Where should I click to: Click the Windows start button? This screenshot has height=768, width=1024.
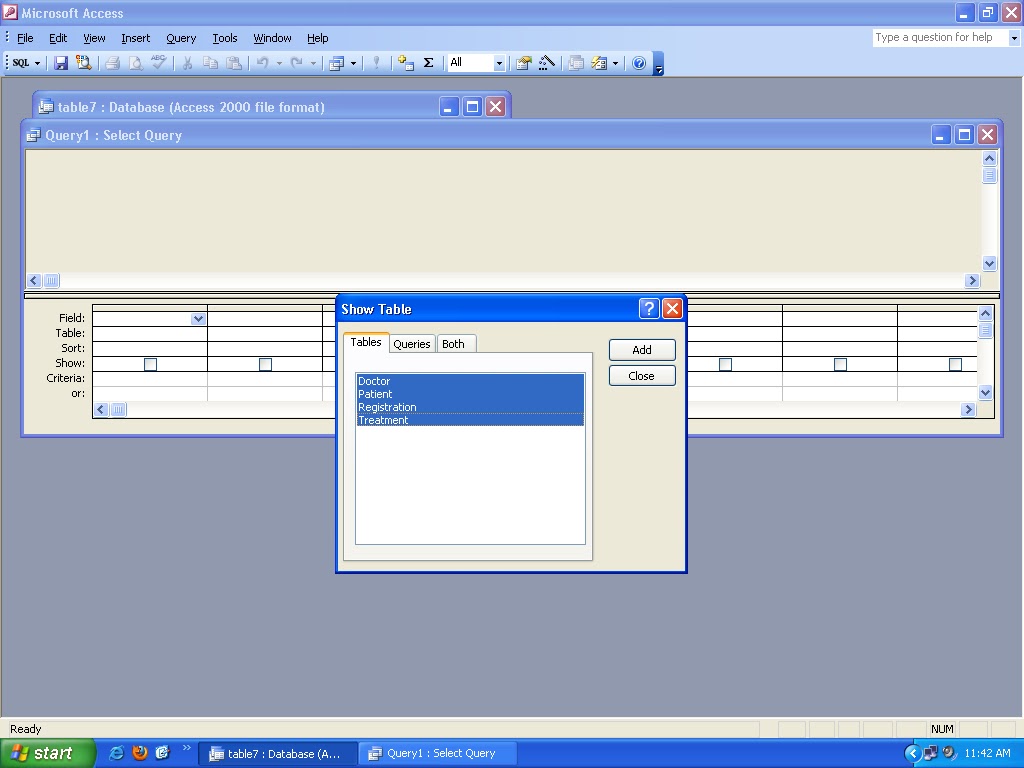pyautogui.click(x=47, y=753)
